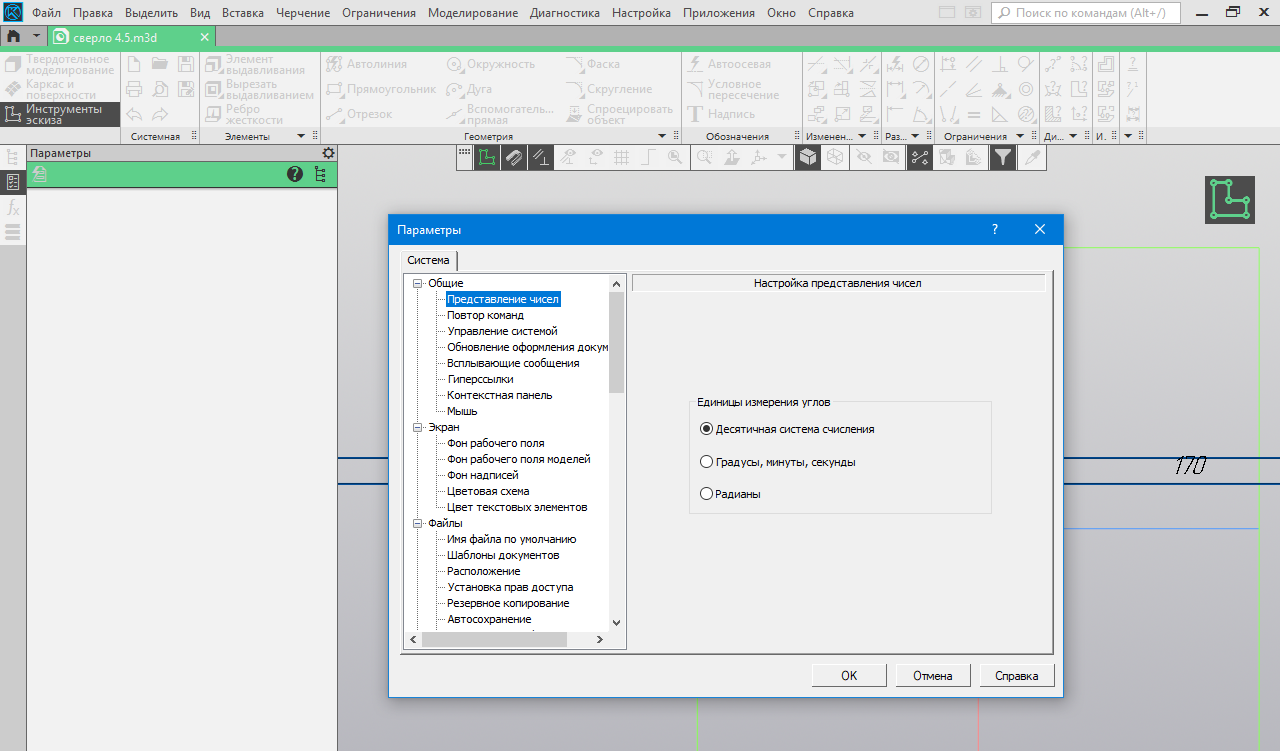Screen dimensions: 1280x751
Task: Select Автосохранение in the settings tree
Action: [x=489, y=619]
